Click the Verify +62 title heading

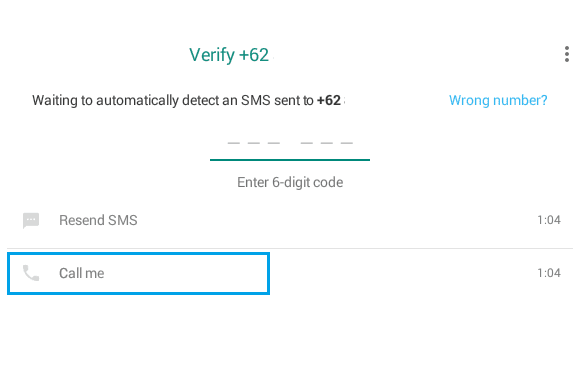pos(229,55)
